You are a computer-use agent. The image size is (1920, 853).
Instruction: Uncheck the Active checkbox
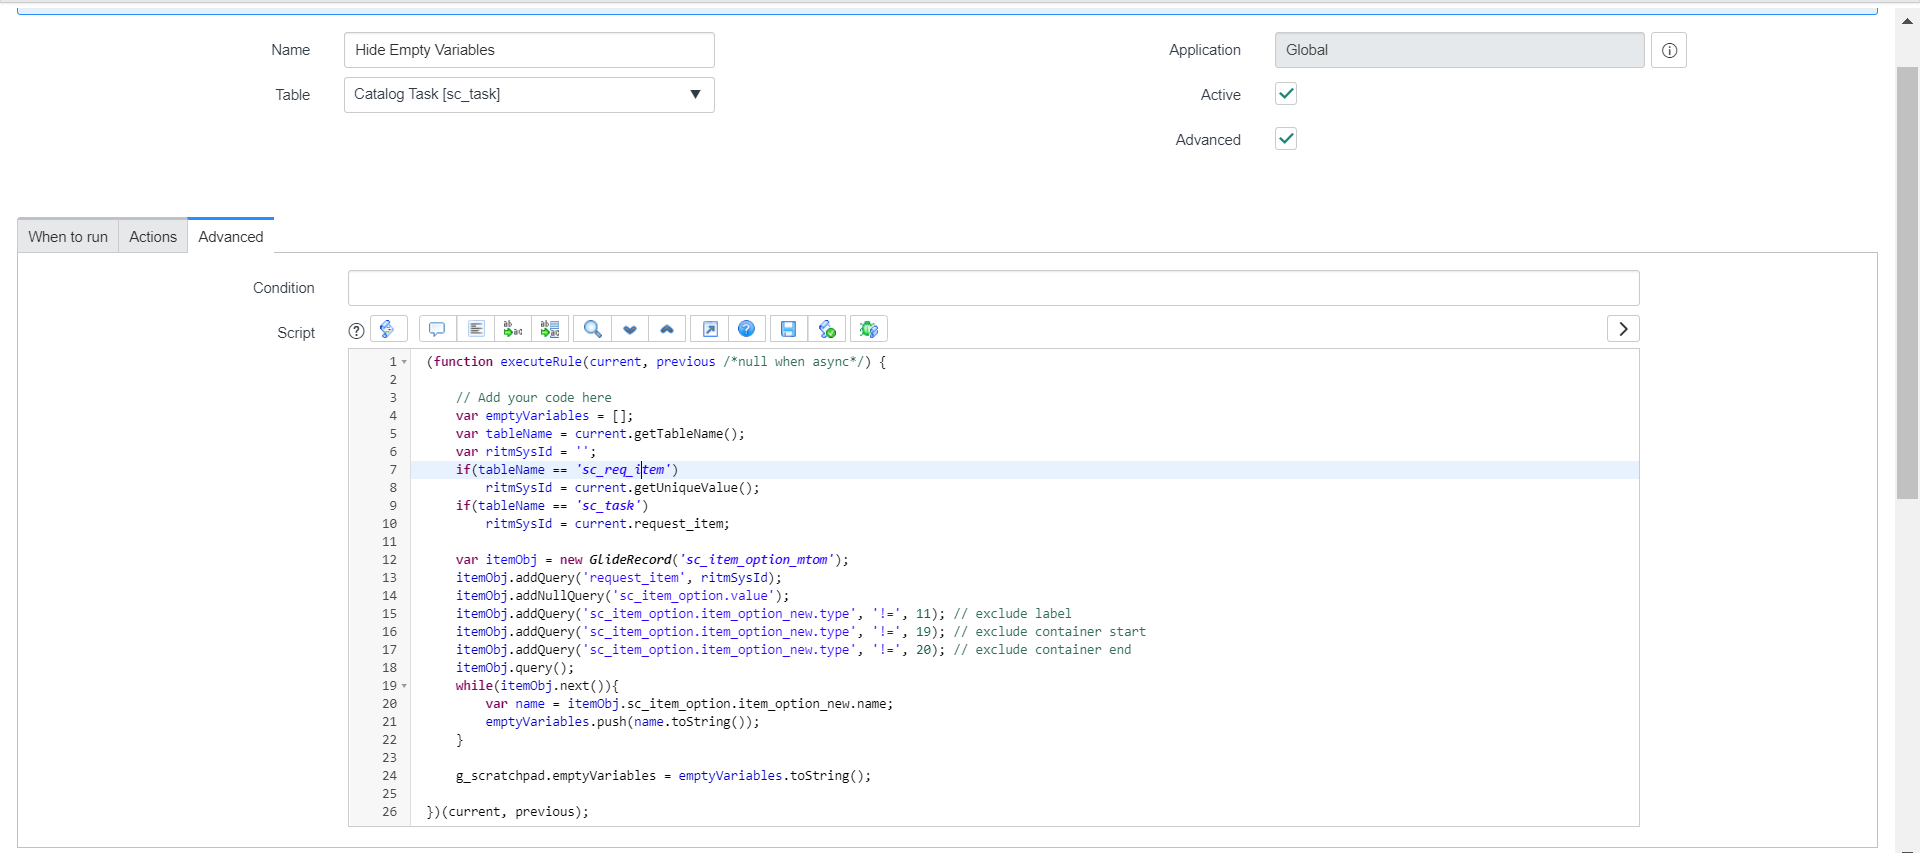[x=1286, y=94]
